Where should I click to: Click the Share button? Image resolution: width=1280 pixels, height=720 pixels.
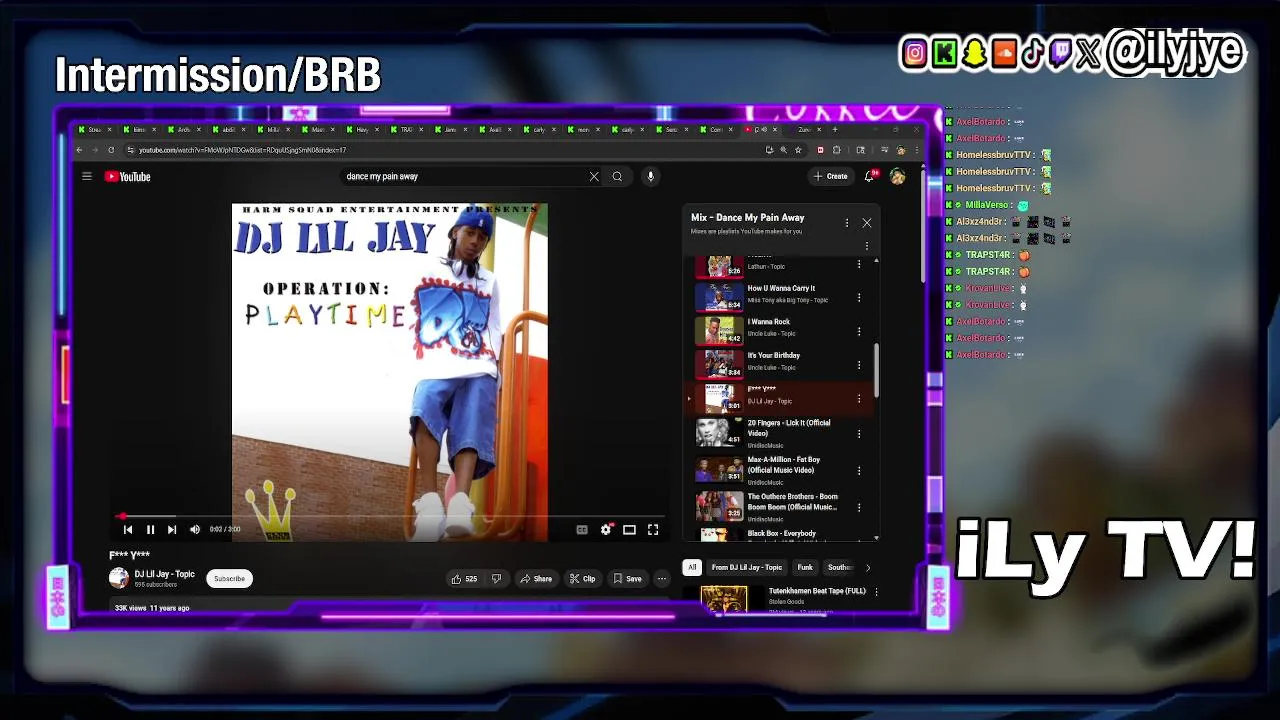[536, 578]
